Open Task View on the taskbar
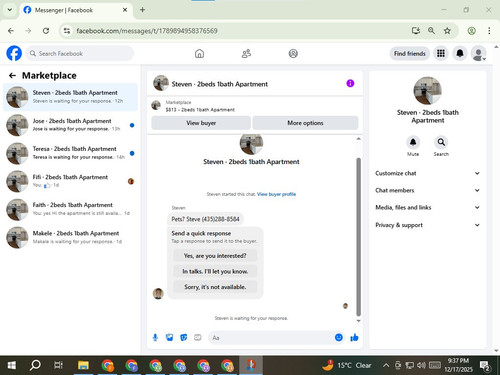500x375 pixels. pyautogui.click(x=58, y=365)
